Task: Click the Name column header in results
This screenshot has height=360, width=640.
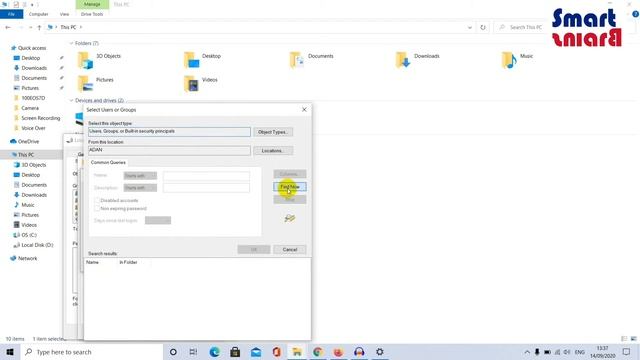Action: click(x=93, y=262)
